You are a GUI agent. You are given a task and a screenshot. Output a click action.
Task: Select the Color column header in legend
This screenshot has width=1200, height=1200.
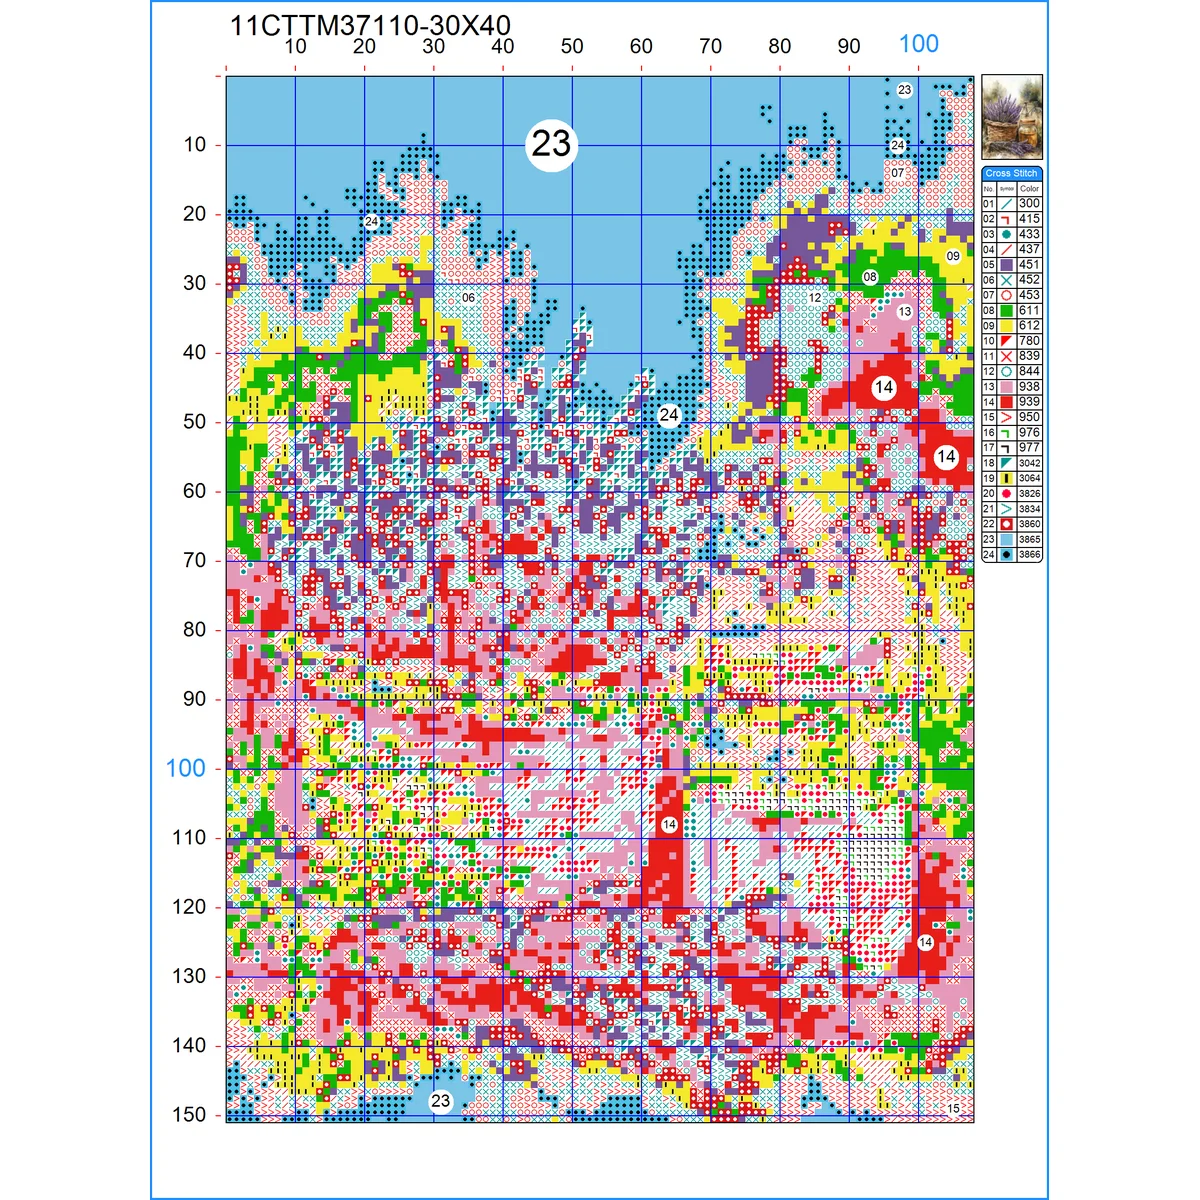(1030, 188)
